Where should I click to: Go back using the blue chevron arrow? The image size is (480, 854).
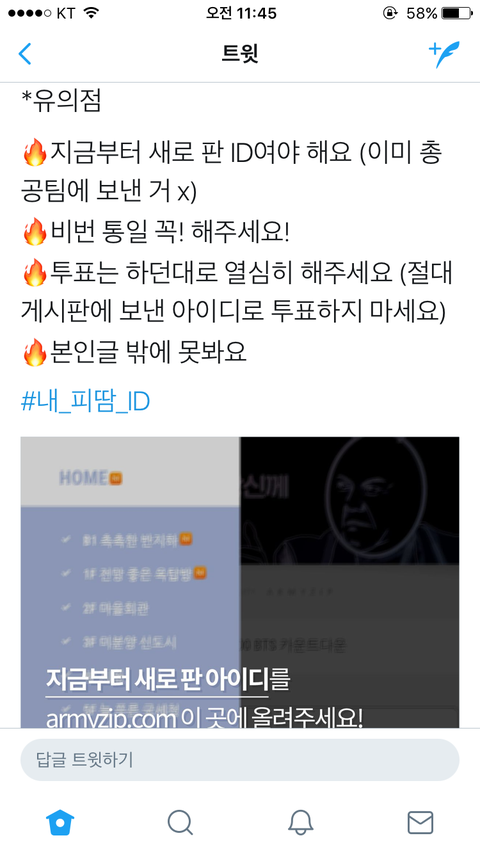(x=25, y=54)
